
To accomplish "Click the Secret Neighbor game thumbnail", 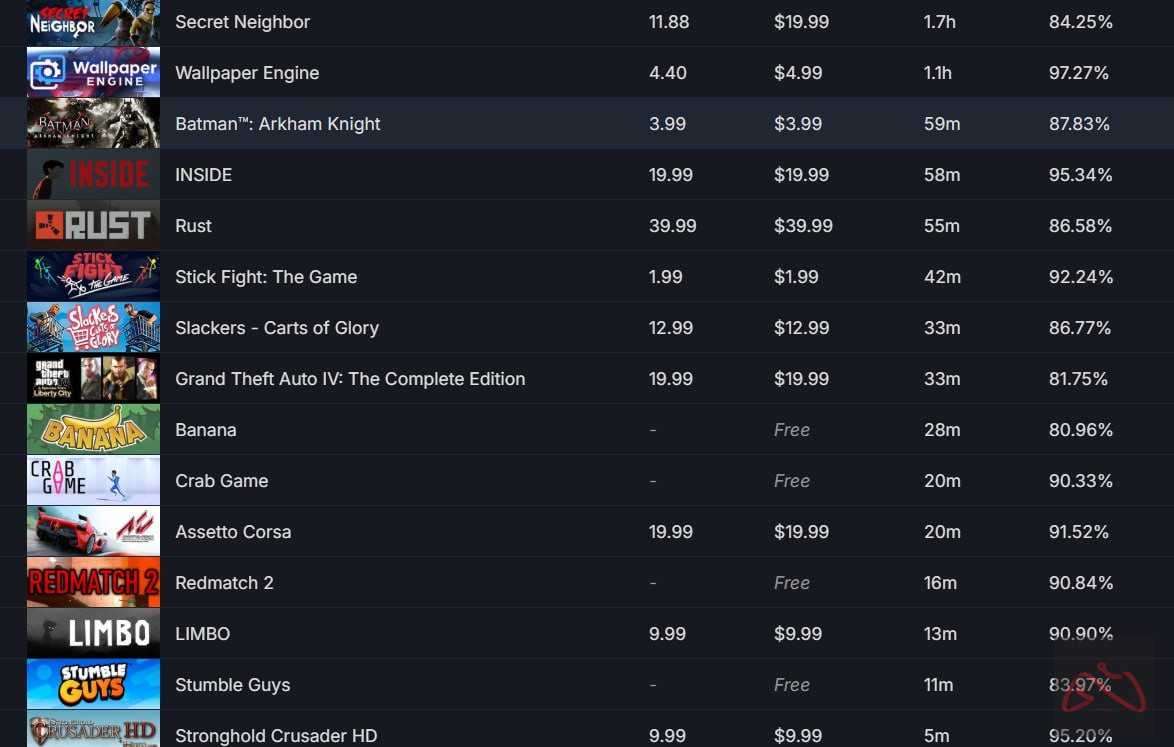I will tap(93, 22).
